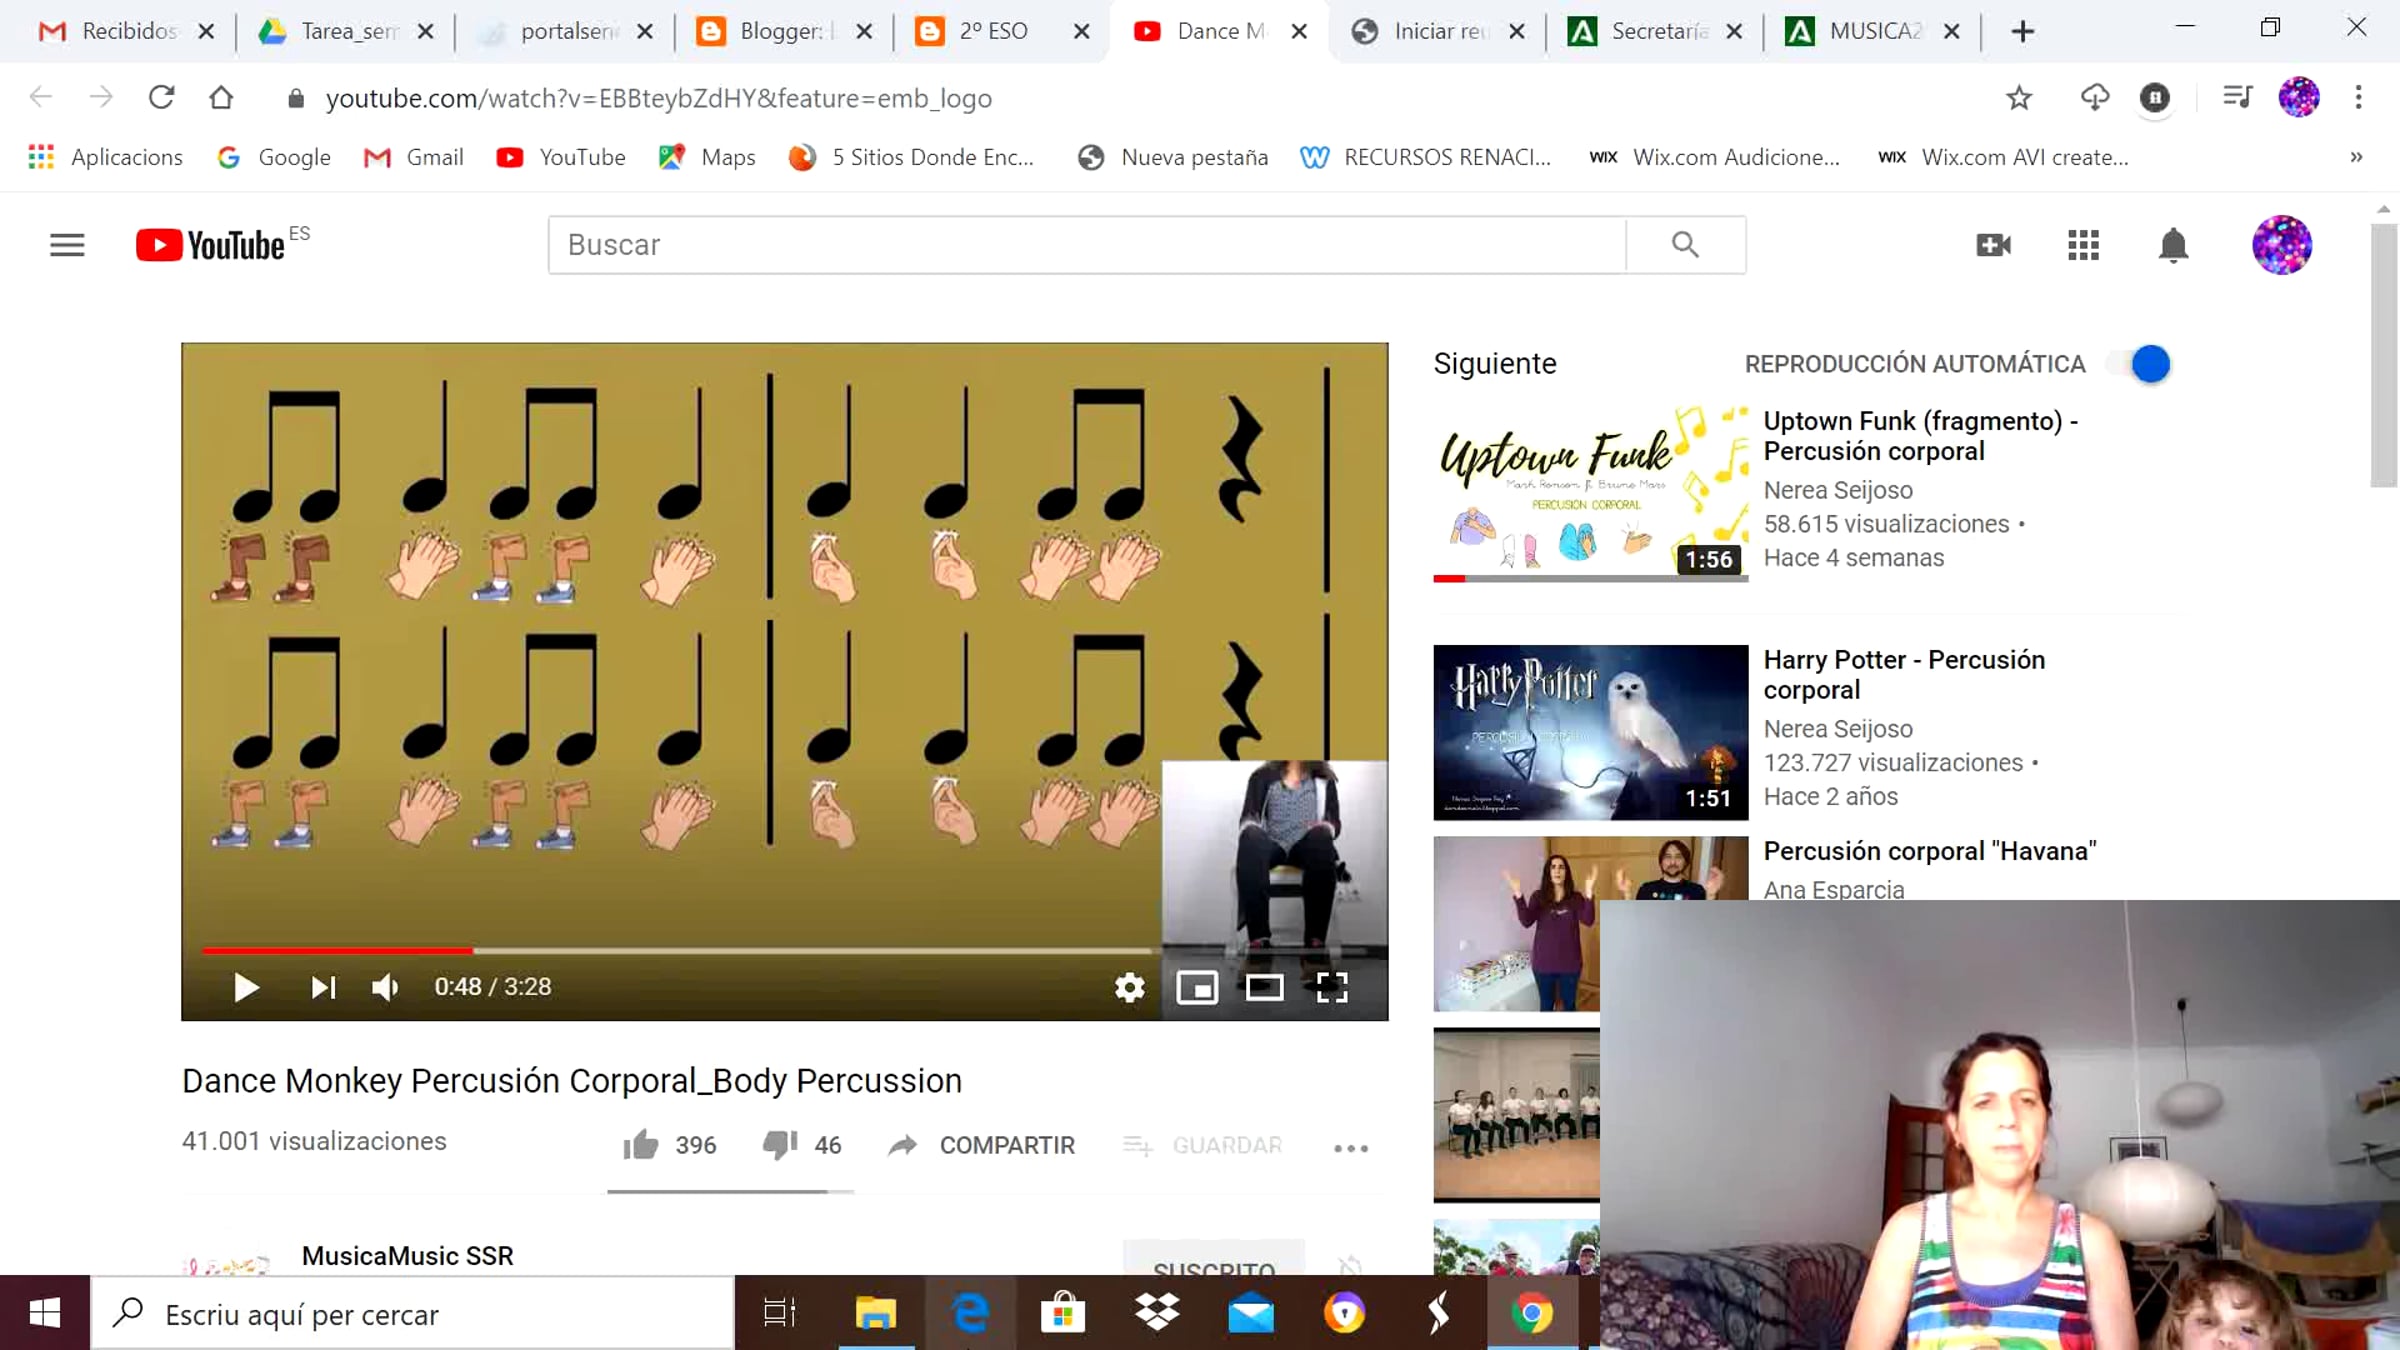The image size is (2400, 1350).
Task: Open YouTube notifications bell
Action: click(x=2173, y=245)
